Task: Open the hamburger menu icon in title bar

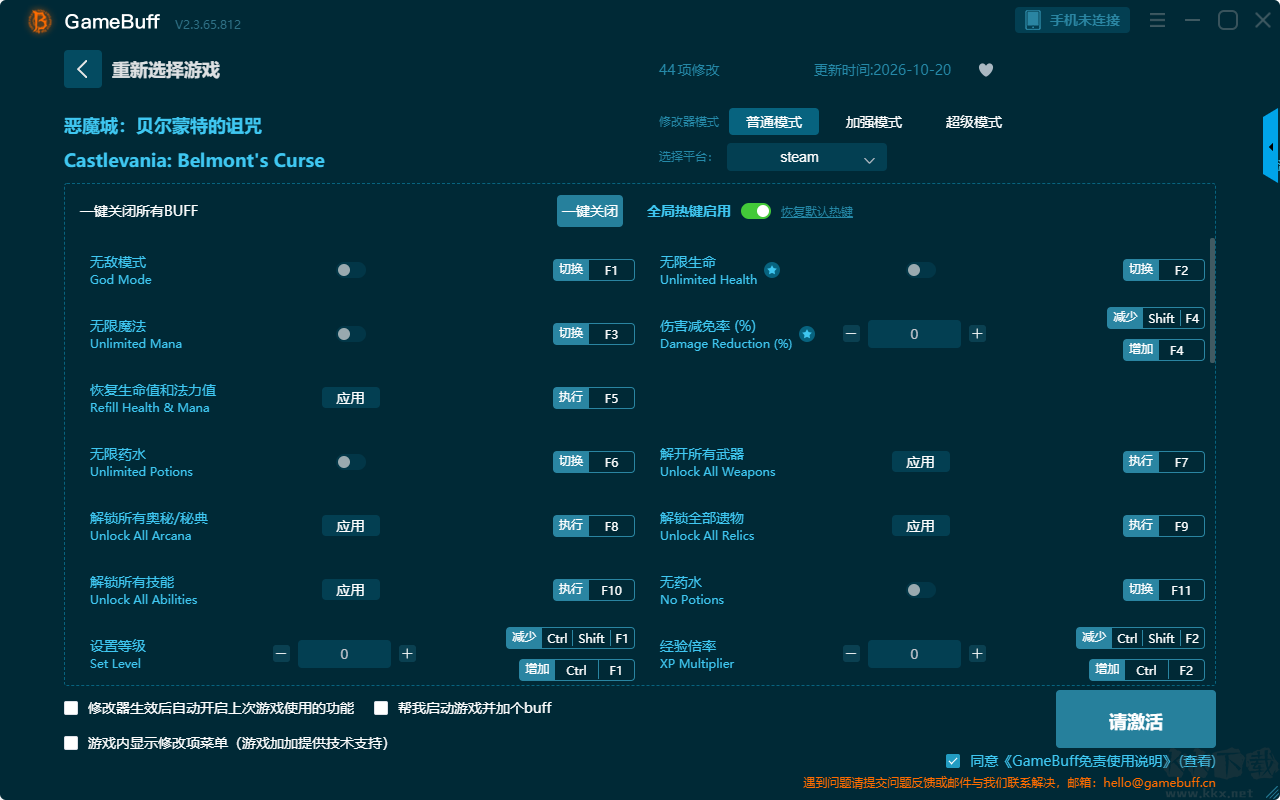Action: 1157,20
